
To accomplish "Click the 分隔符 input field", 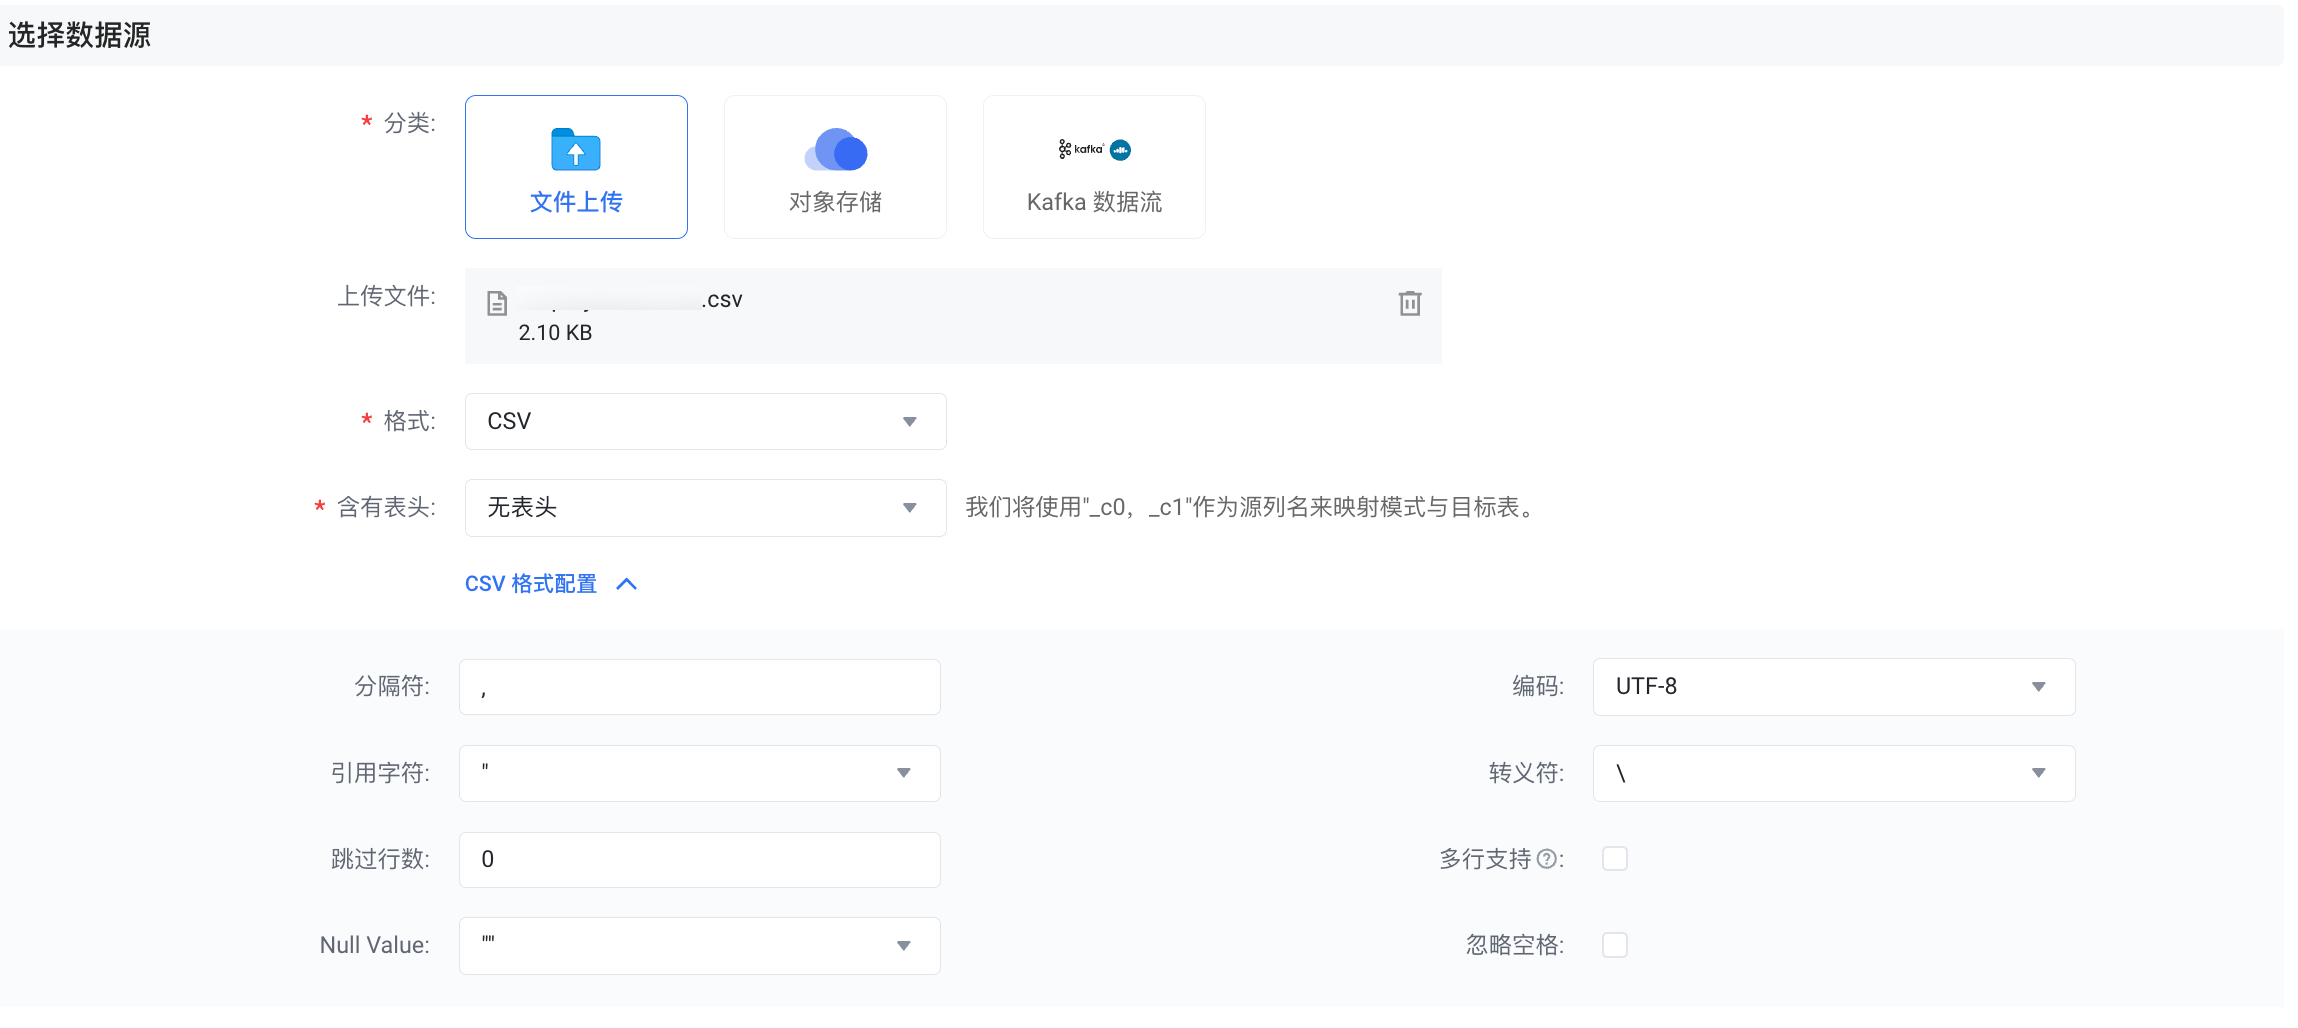I will (699, 687).
